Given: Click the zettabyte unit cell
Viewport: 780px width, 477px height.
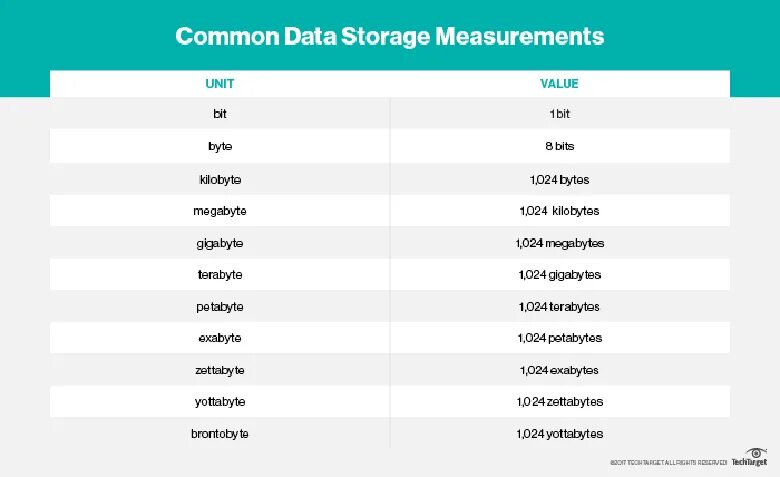Looking at the screenshot, I should coord(220,370).
